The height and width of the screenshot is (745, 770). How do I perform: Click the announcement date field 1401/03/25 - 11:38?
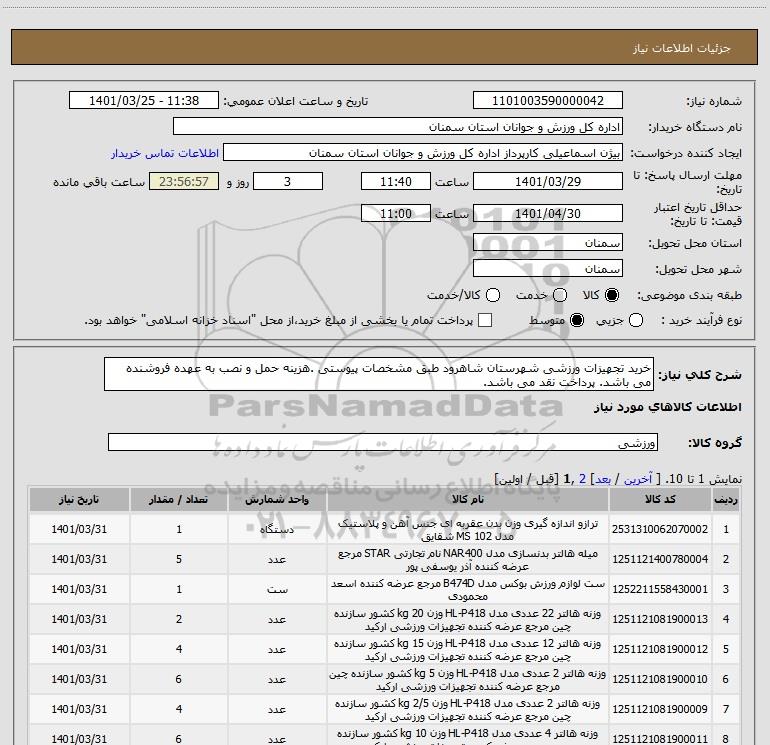[x=144, y=101]
